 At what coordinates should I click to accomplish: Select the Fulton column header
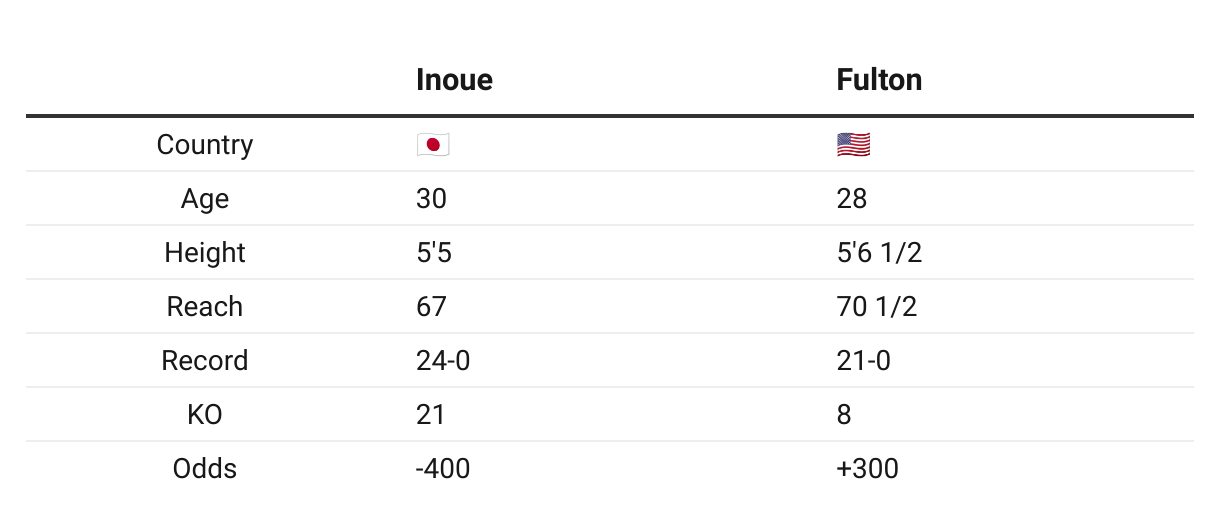[x=879, y=80]
